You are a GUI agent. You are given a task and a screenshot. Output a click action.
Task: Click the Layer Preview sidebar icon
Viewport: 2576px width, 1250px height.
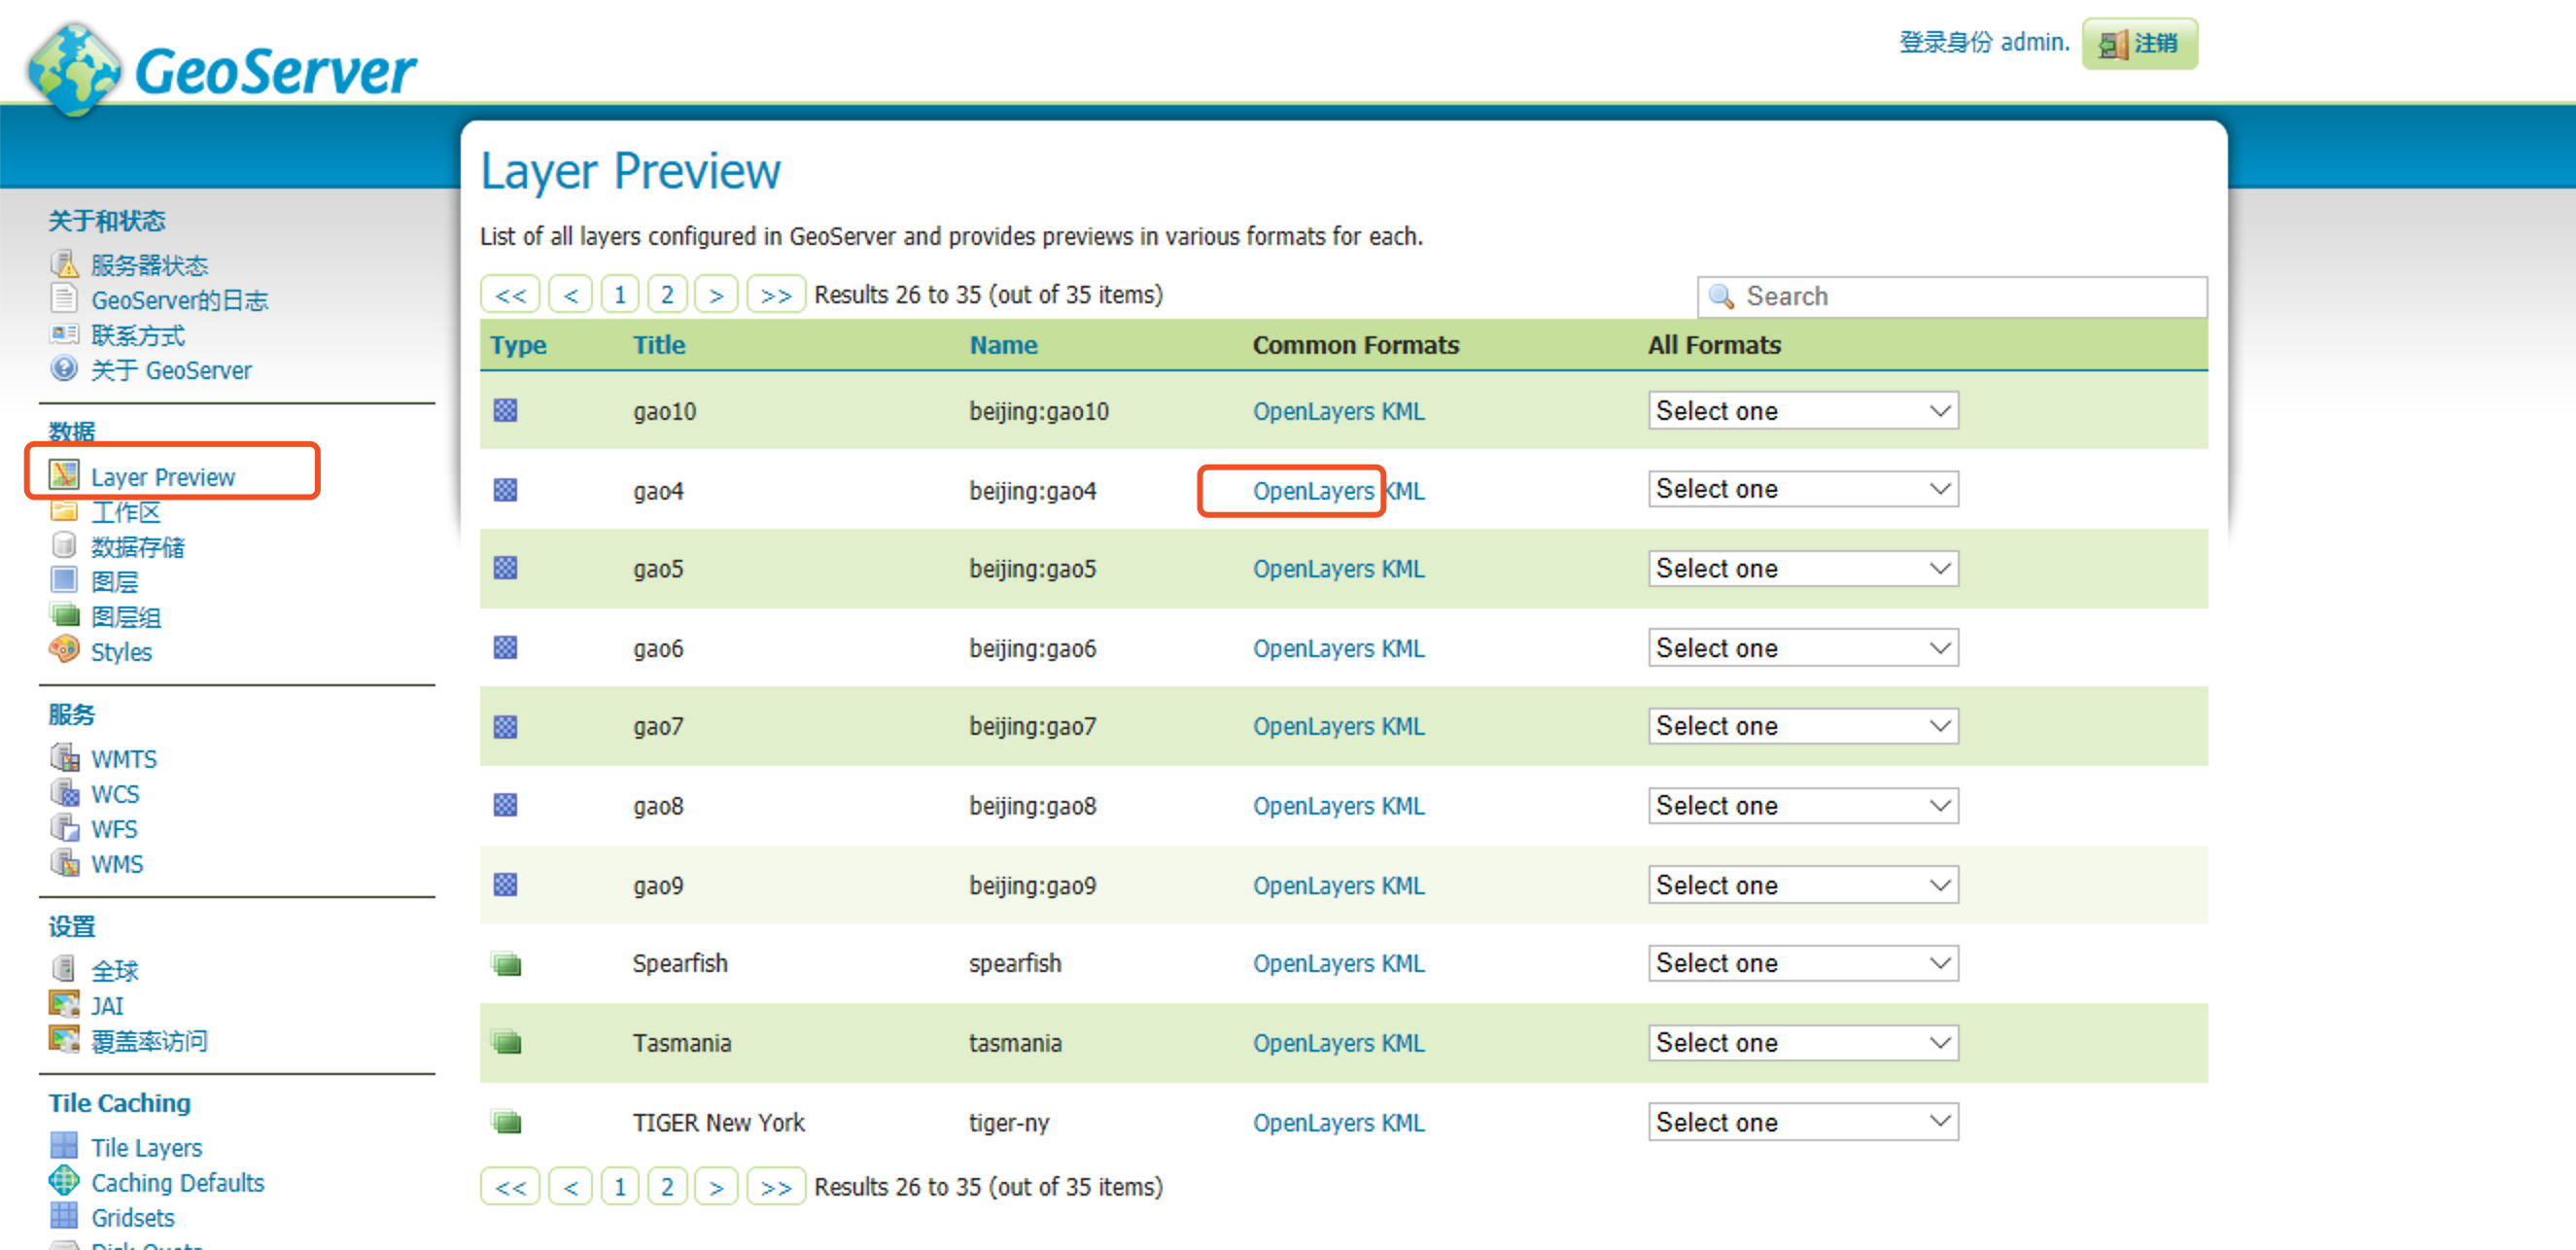point(64,475)
